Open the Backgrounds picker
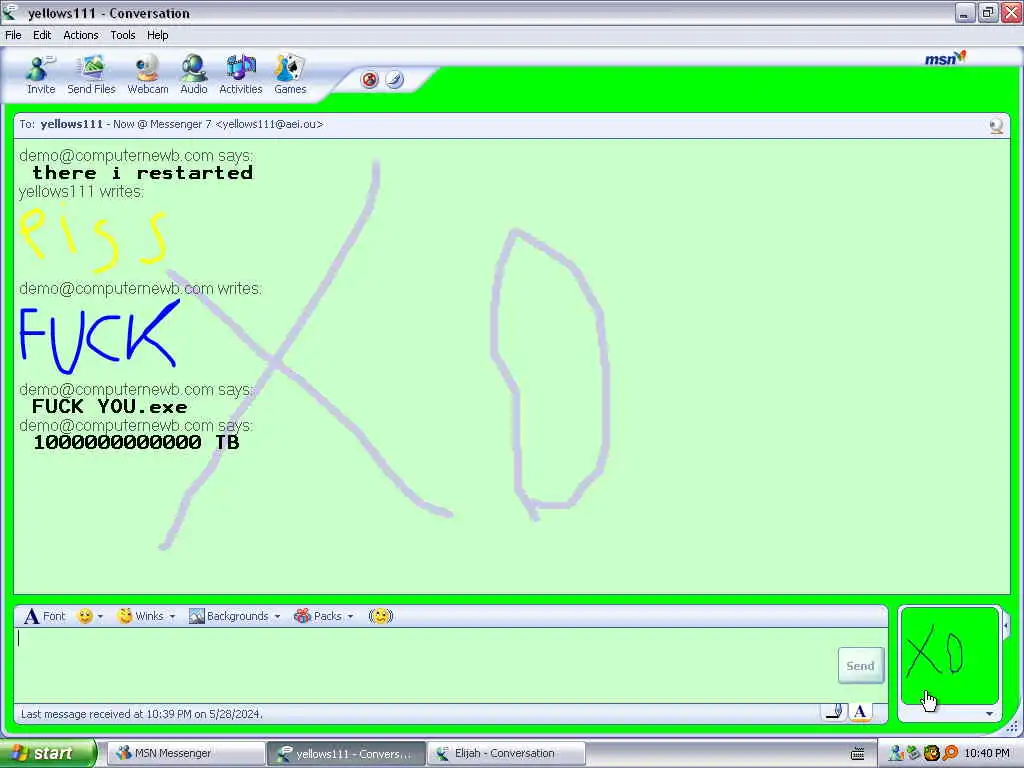The height and width of the screenshot is (768, 1024). [229, 616]
